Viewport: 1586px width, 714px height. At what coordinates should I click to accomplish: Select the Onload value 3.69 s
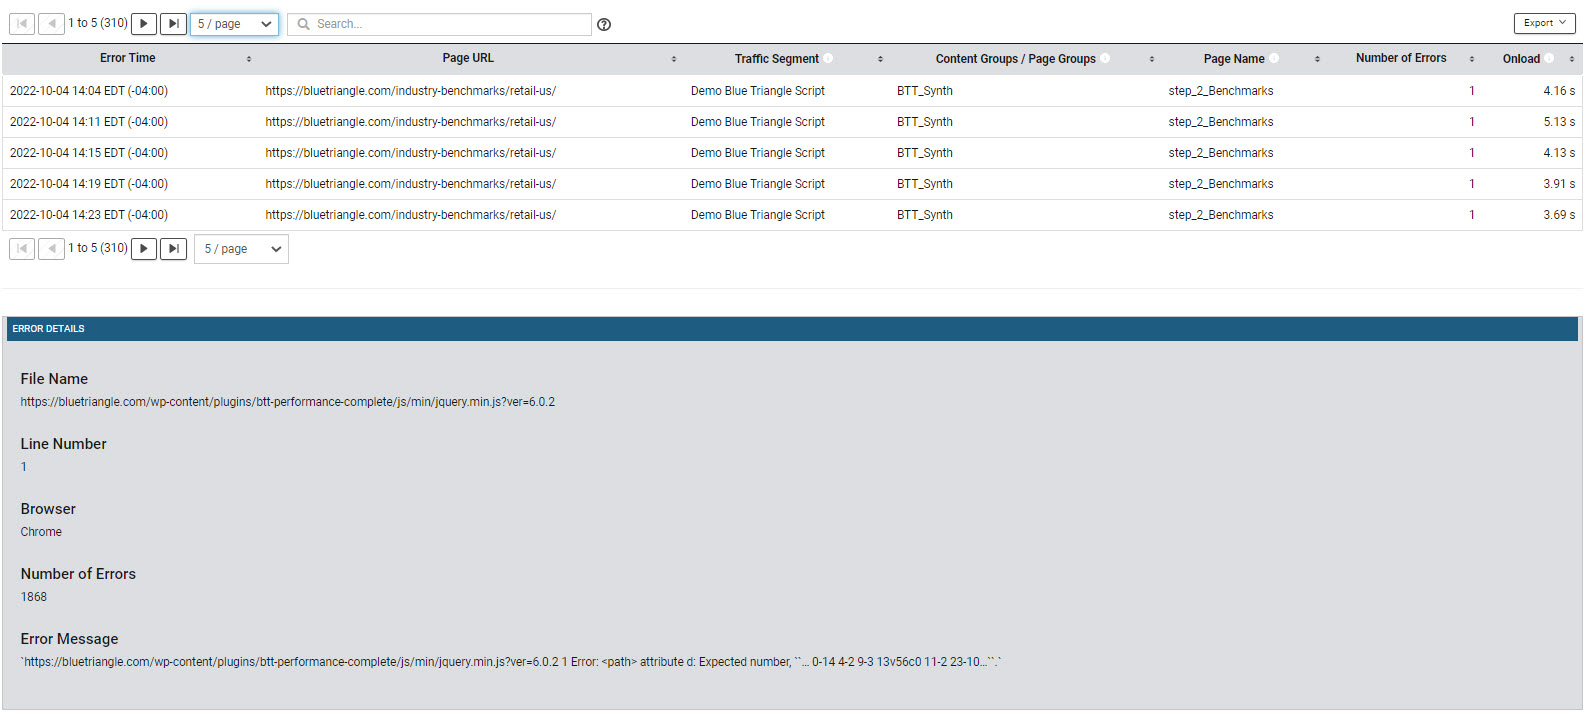pyautogui.click(x=1559, y=215)
